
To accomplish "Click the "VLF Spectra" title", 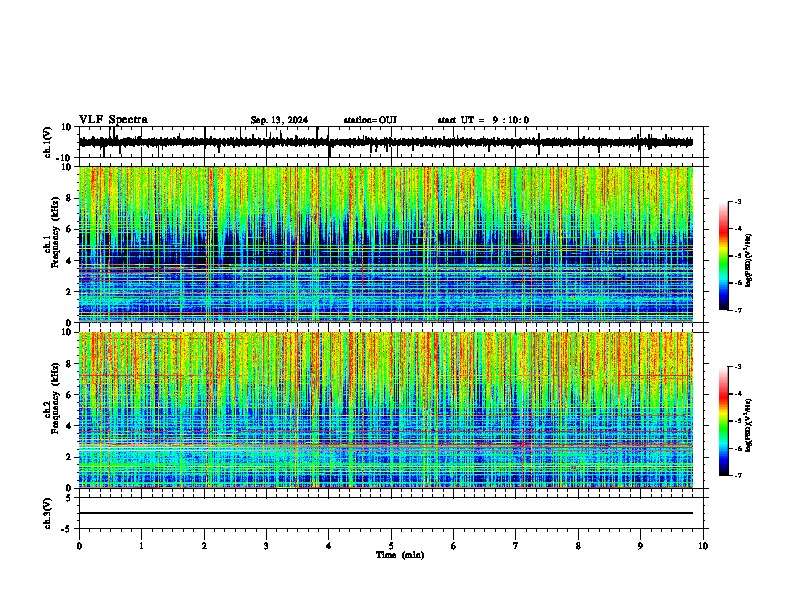I will [113, 120].
